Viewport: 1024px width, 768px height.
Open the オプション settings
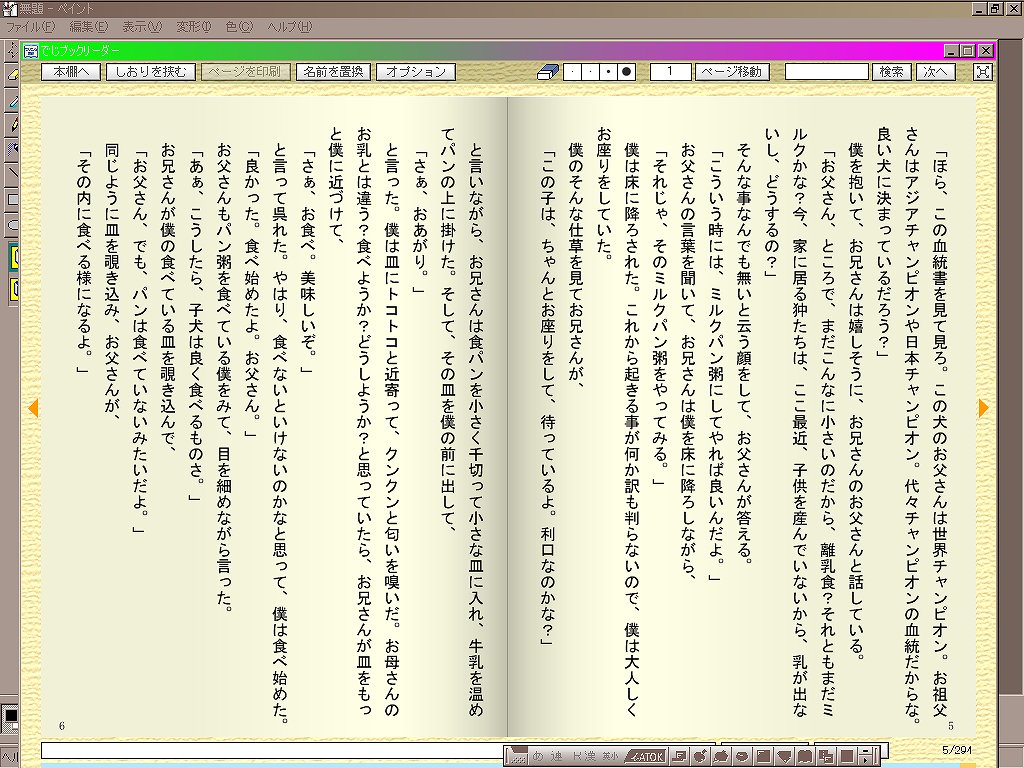(416, 72)
